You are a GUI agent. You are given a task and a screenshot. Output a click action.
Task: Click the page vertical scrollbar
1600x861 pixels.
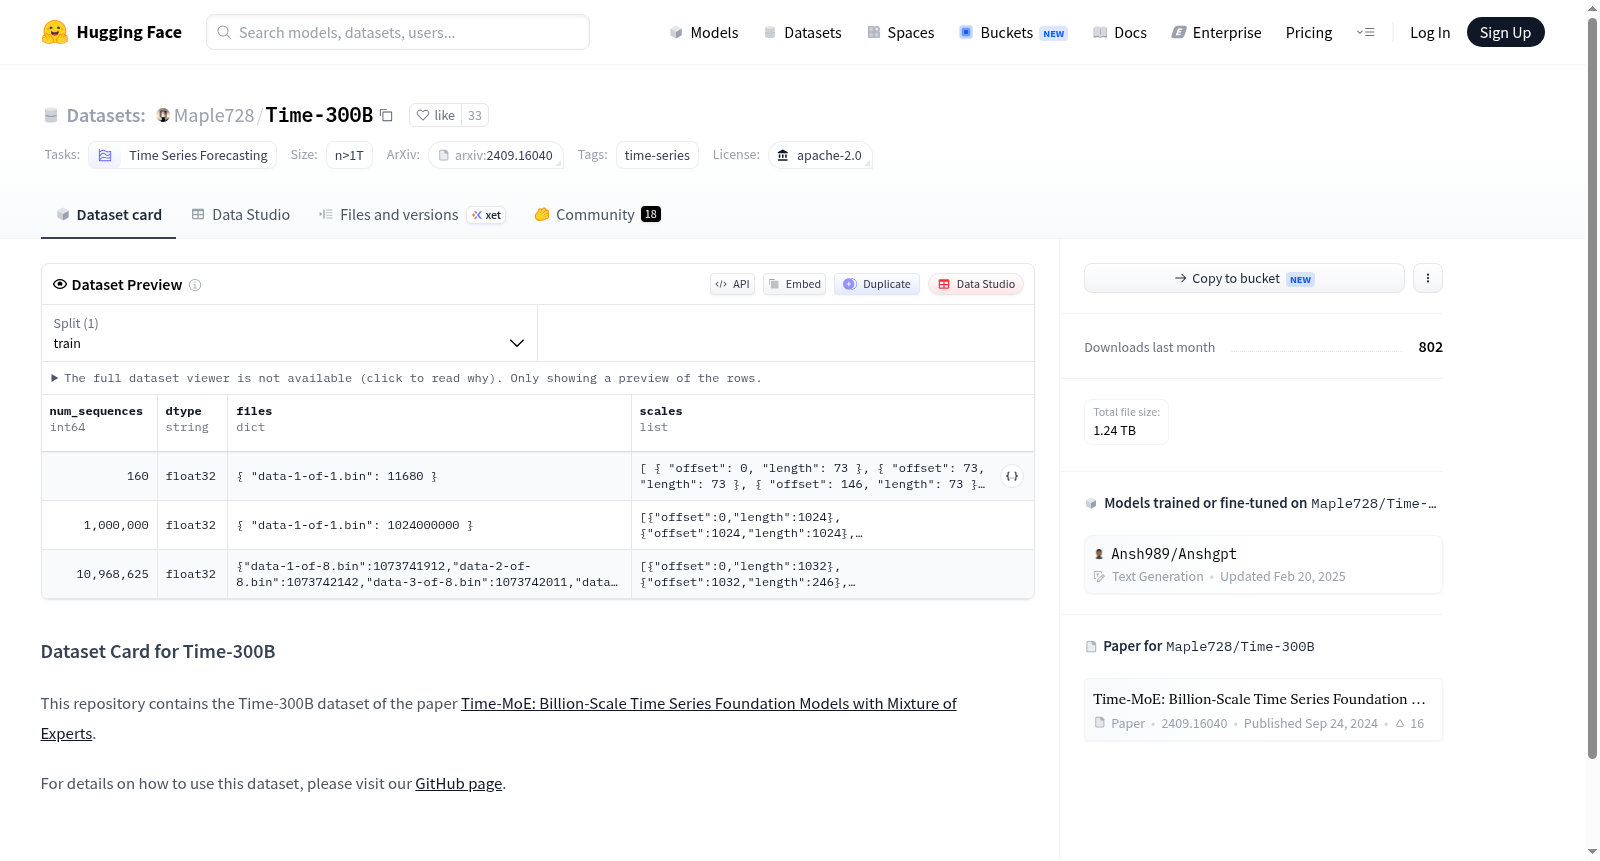click(x=1592, y=388)
